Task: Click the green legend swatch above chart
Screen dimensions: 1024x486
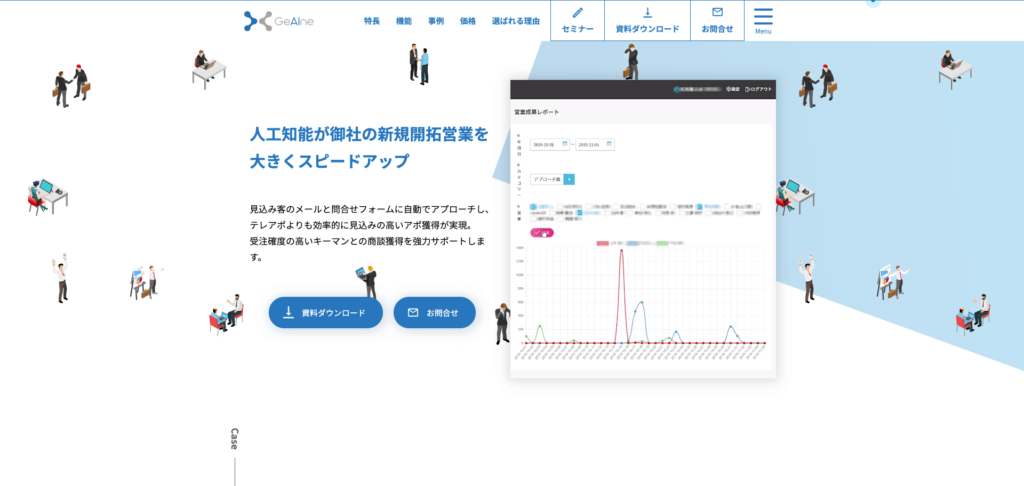Action: click(662, 243)
